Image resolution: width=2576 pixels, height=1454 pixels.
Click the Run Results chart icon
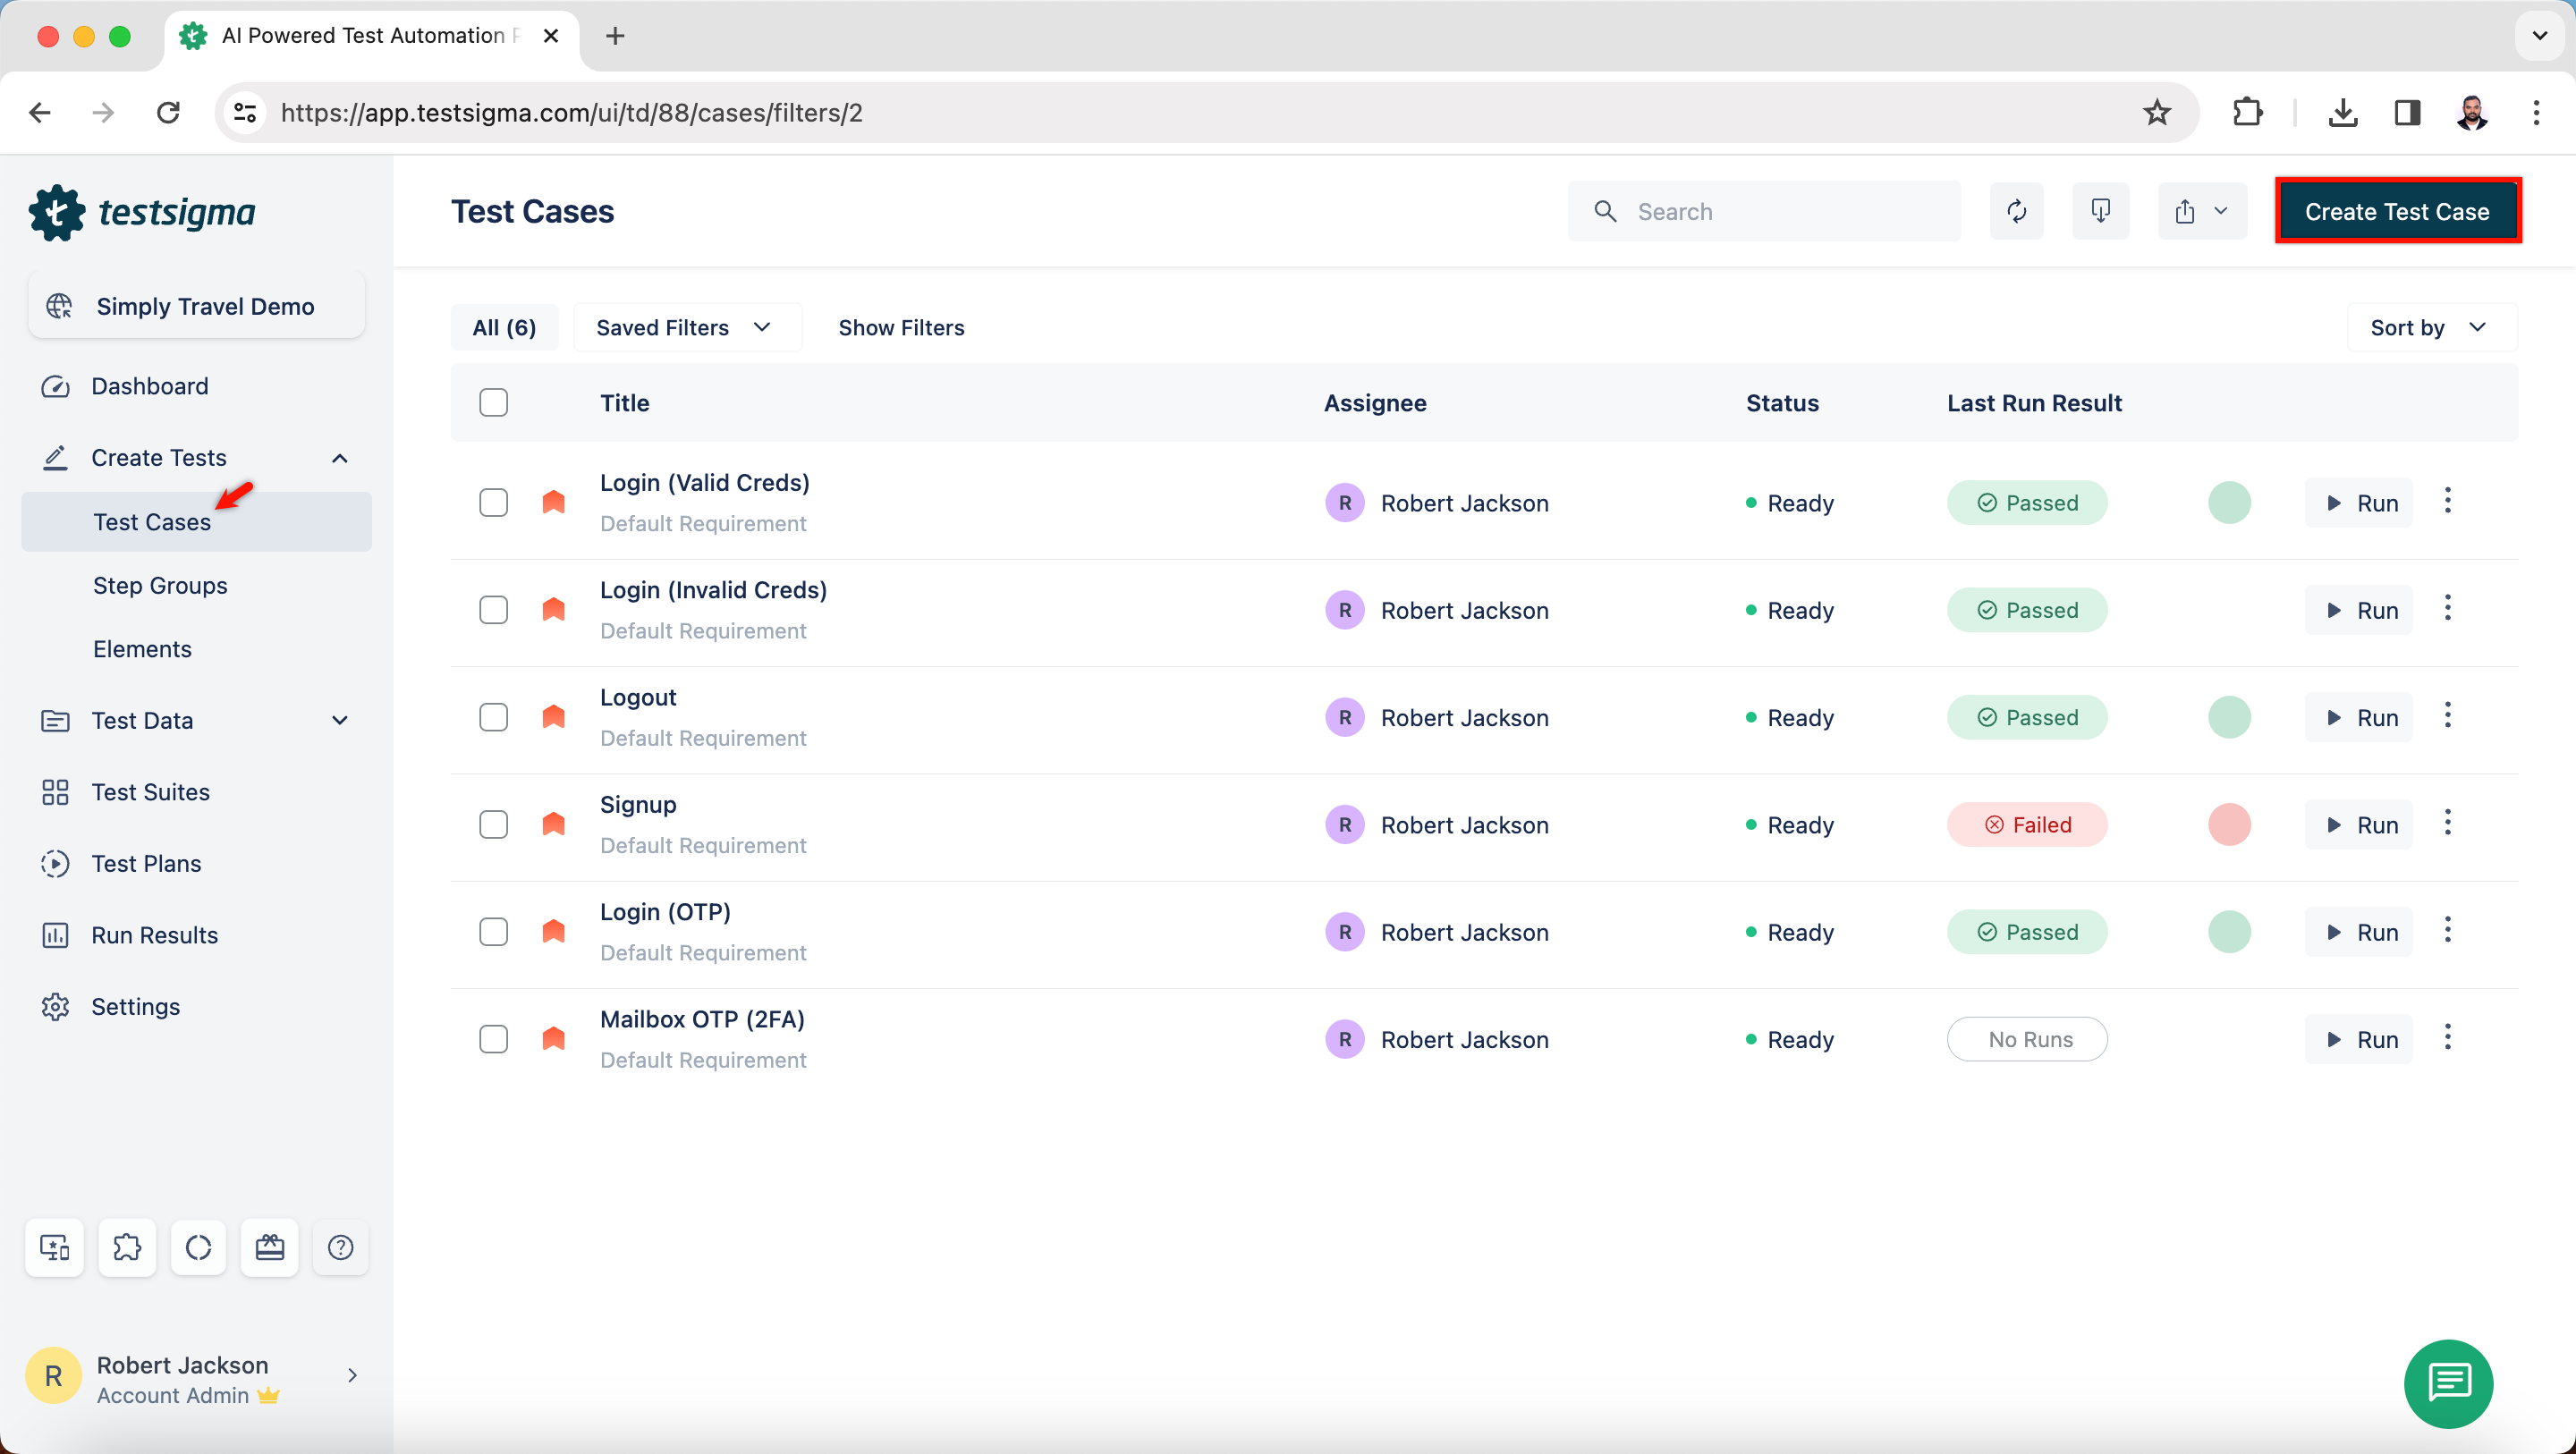click(x=55, y=935)
